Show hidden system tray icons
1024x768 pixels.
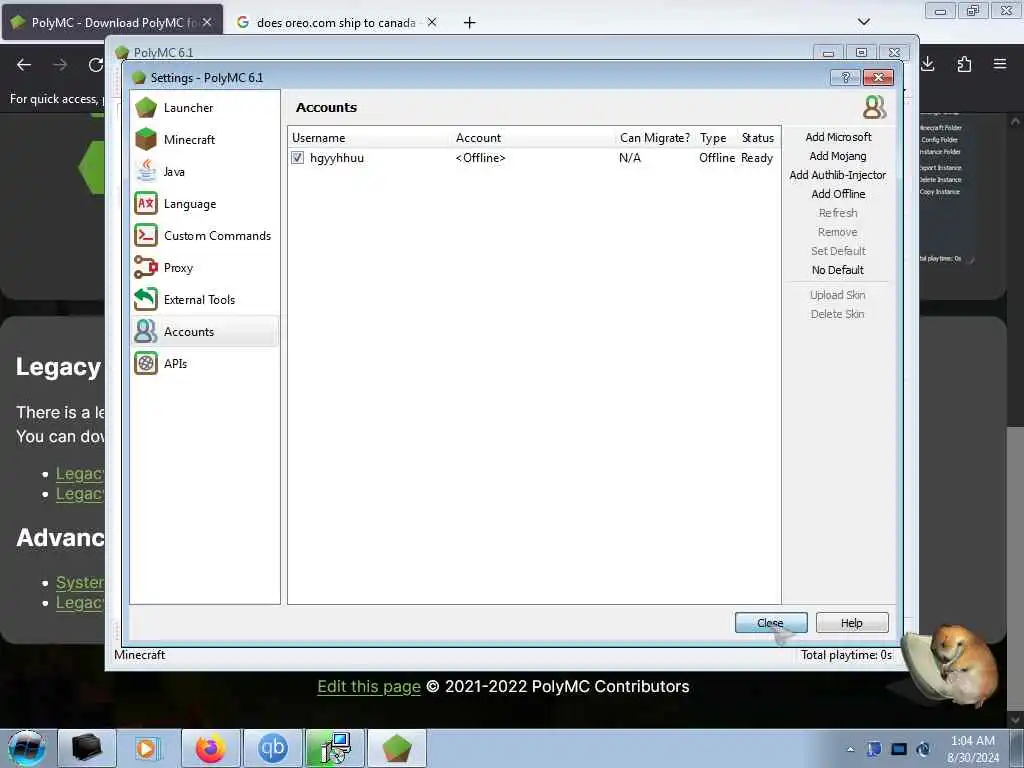click(850, 749)
